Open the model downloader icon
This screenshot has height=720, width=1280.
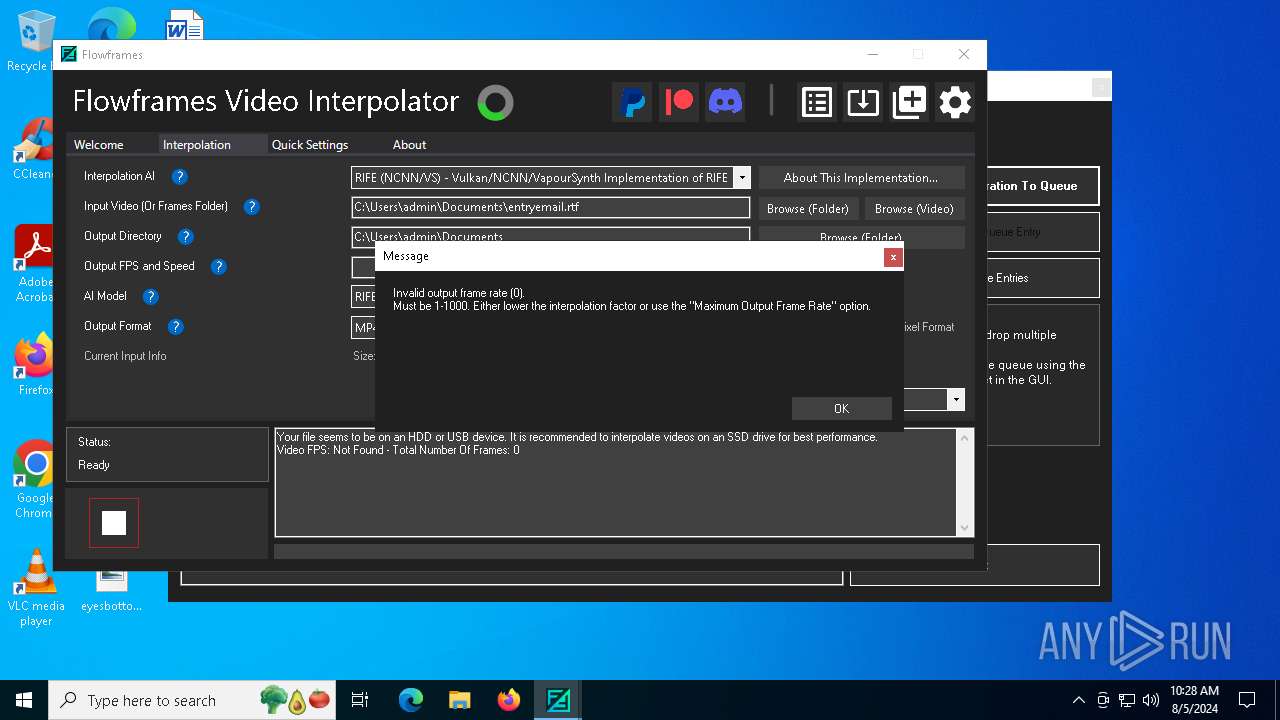click(863, 102)
